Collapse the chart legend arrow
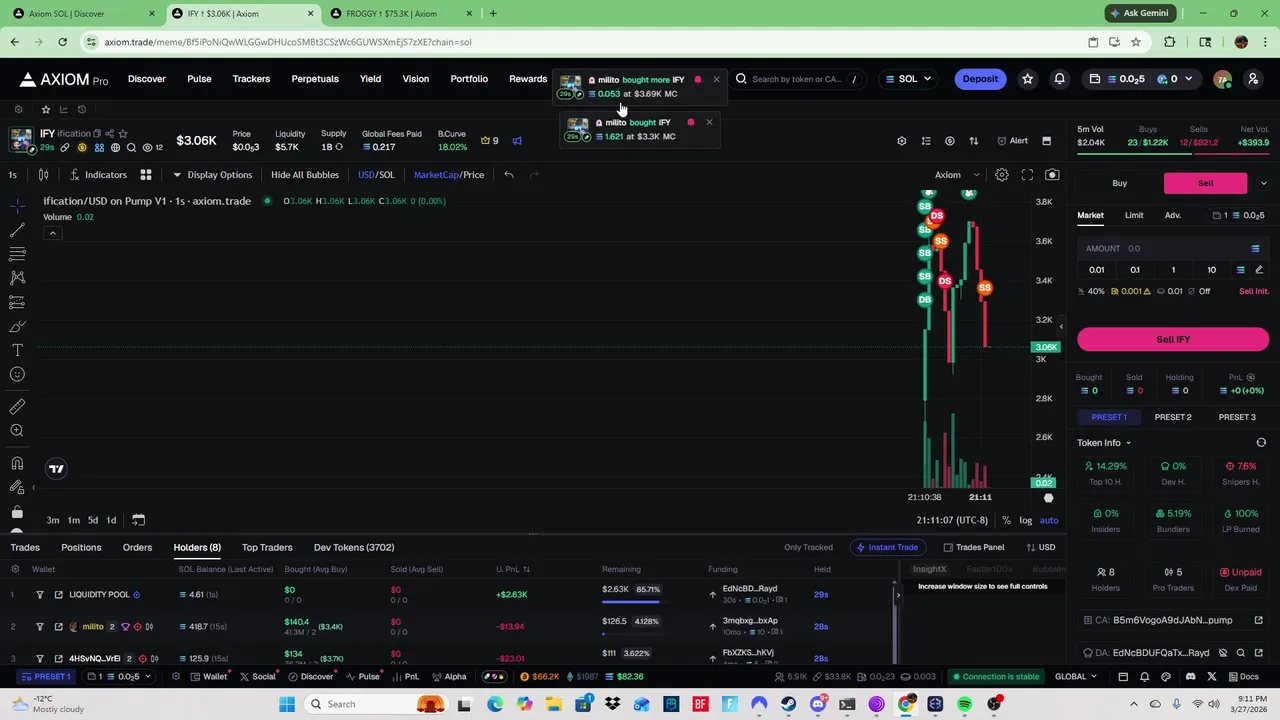This screenshot has height=720, width=1280. (52, 233)
